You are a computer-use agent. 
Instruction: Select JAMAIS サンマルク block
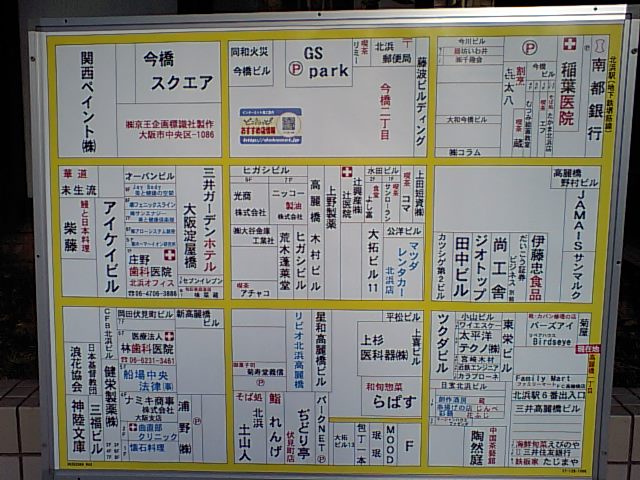[x=579, y=245]
